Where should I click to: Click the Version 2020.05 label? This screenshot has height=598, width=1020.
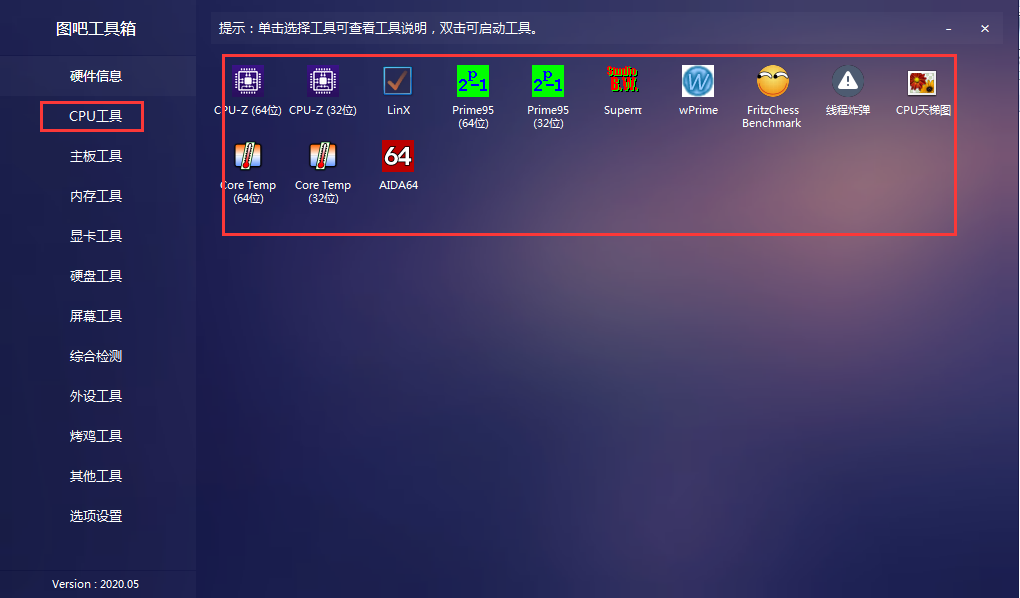(x=96, y=584)
